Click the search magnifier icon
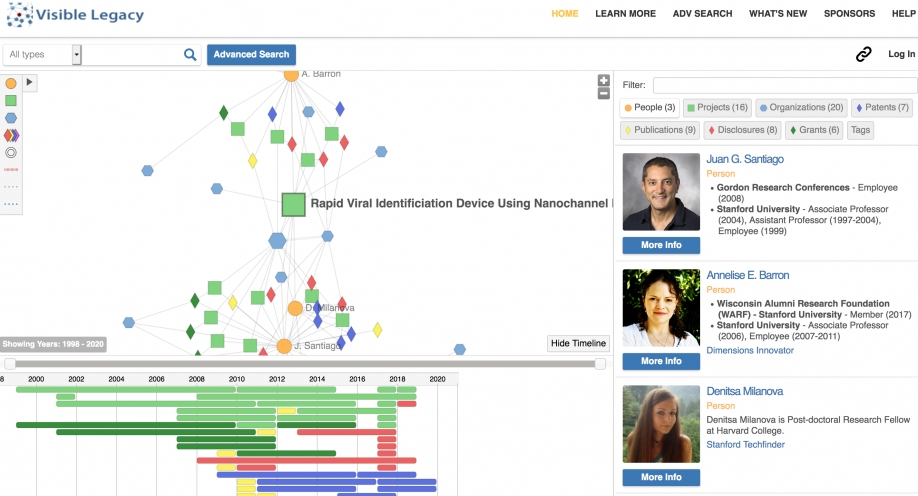The width and height of the screenshot is (918, 496). [x=190, y=55]
